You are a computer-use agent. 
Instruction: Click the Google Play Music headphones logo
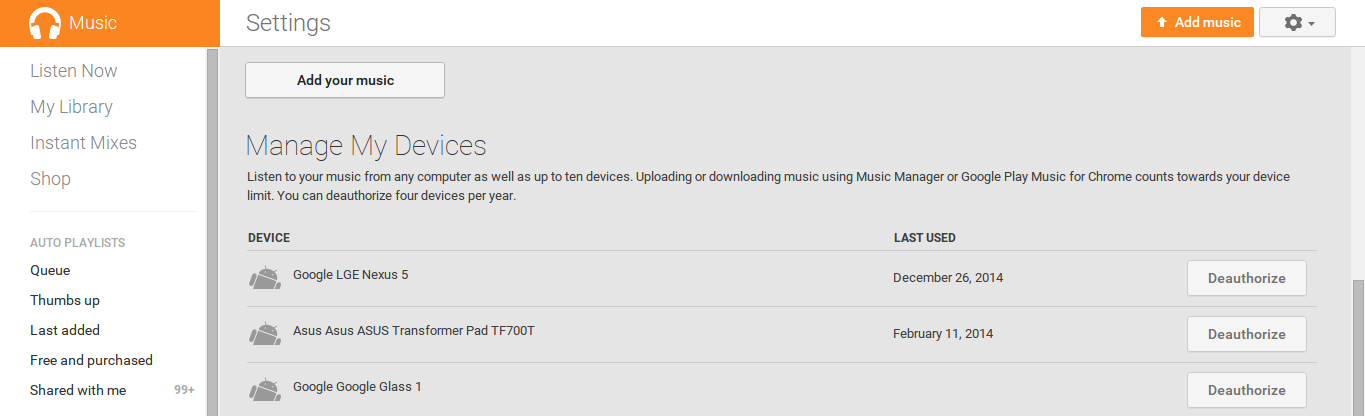click(45, 23)
